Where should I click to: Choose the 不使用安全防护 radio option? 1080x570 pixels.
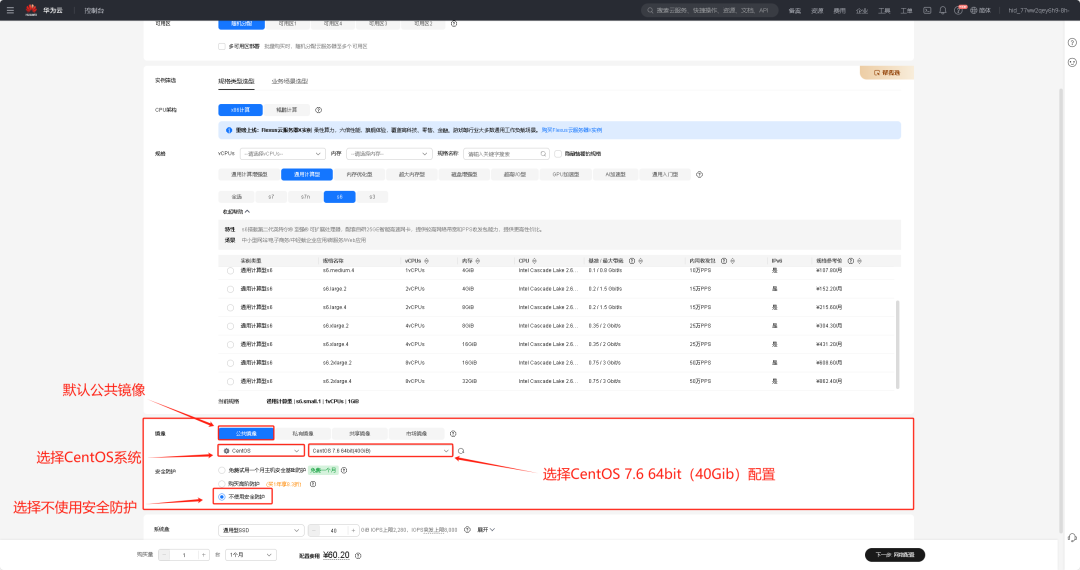tap(222, 496)
